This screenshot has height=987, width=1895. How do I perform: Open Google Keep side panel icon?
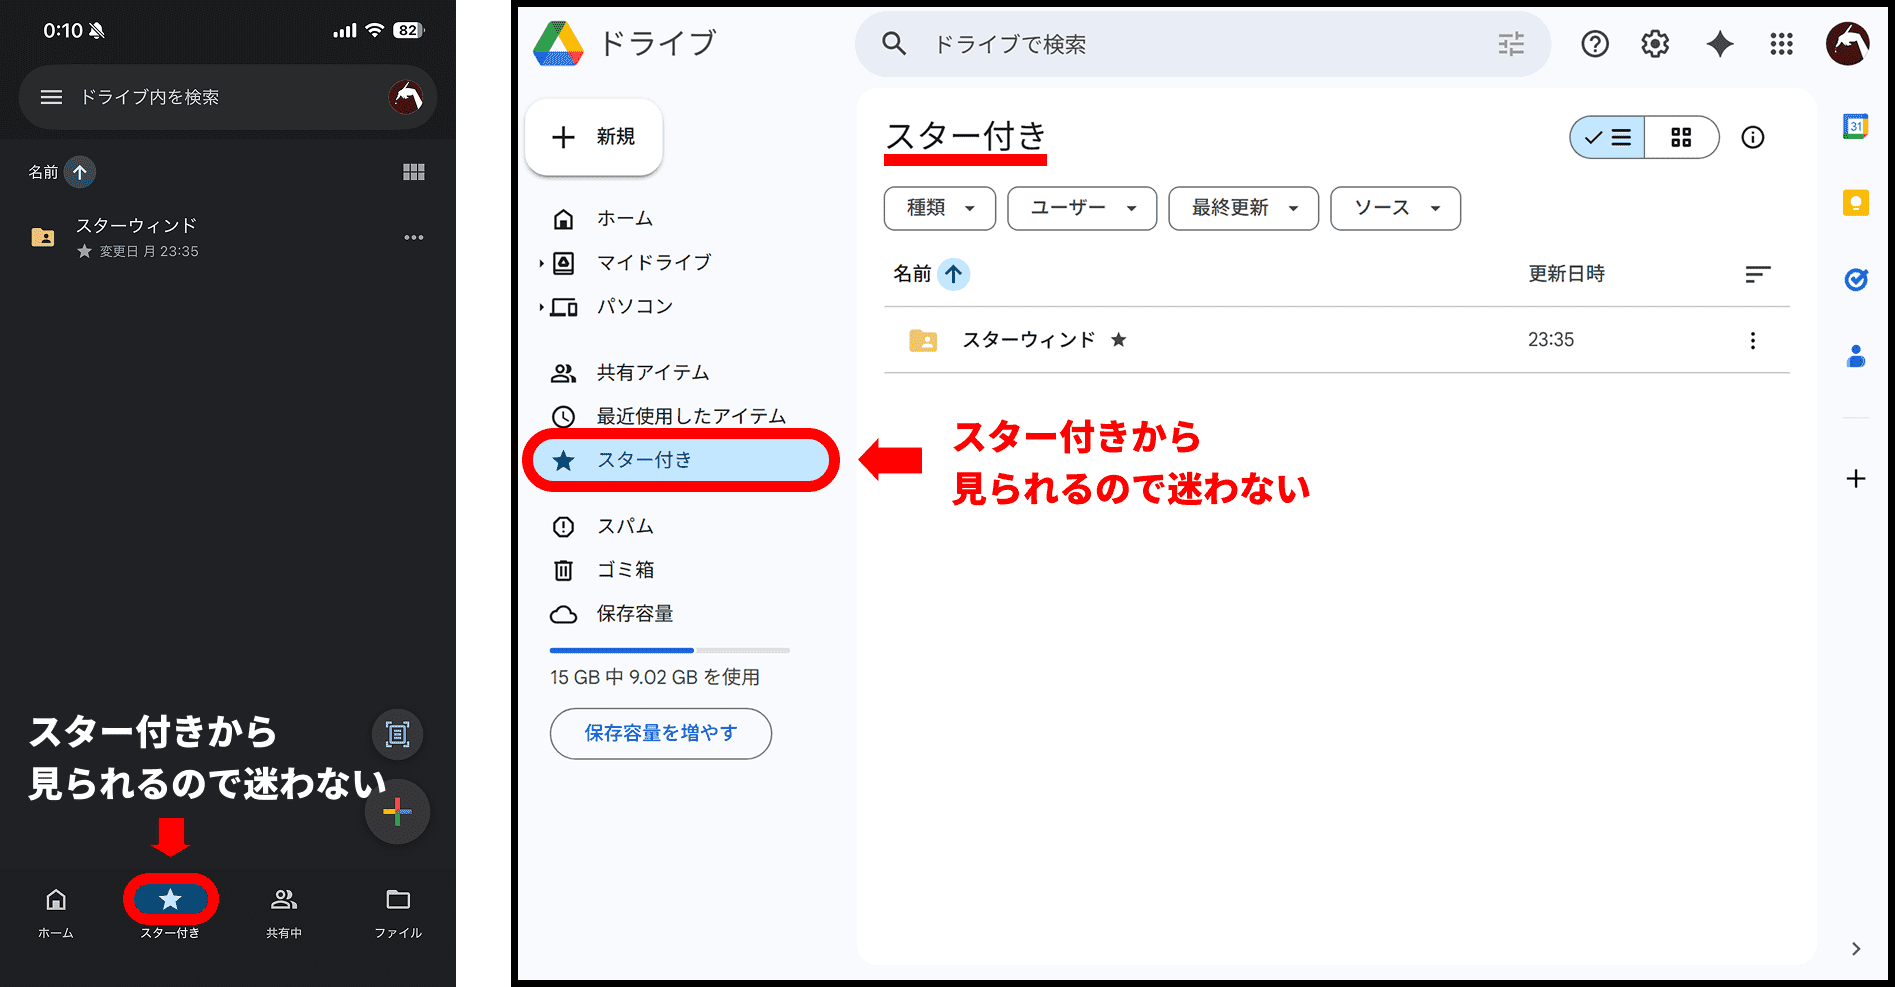pos(1856,203)
